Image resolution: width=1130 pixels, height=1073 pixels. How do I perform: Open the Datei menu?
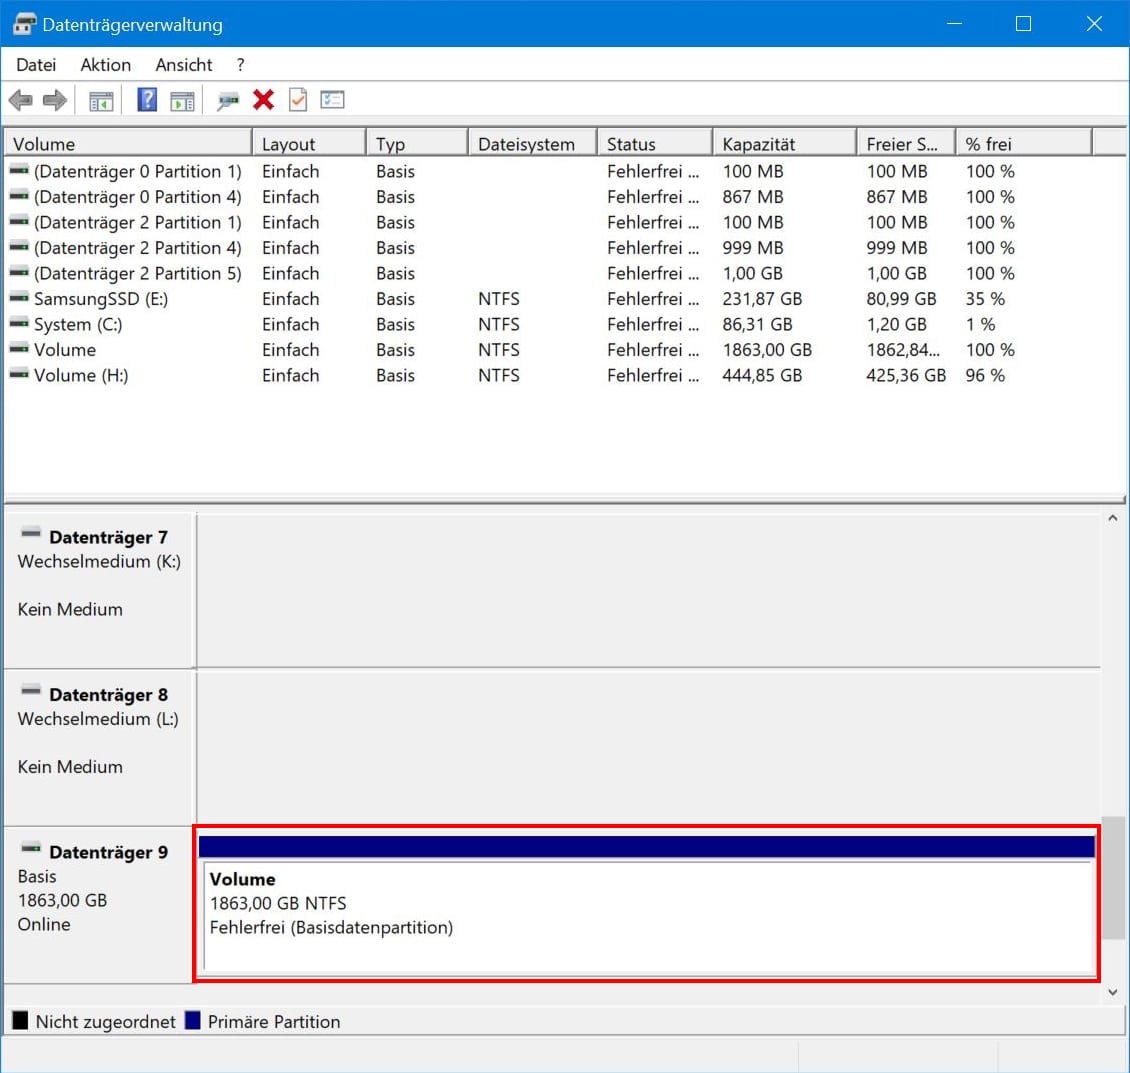36,65
